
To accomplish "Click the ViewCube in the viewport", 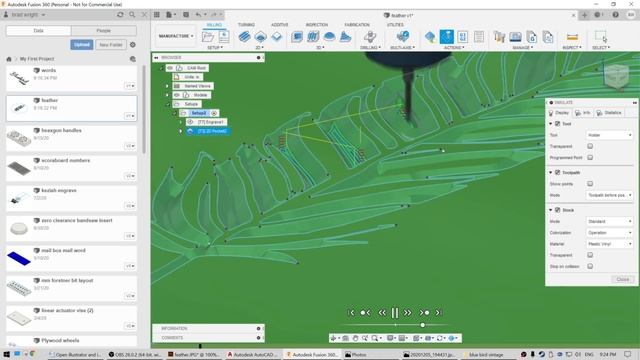I will tap(616, 76).
